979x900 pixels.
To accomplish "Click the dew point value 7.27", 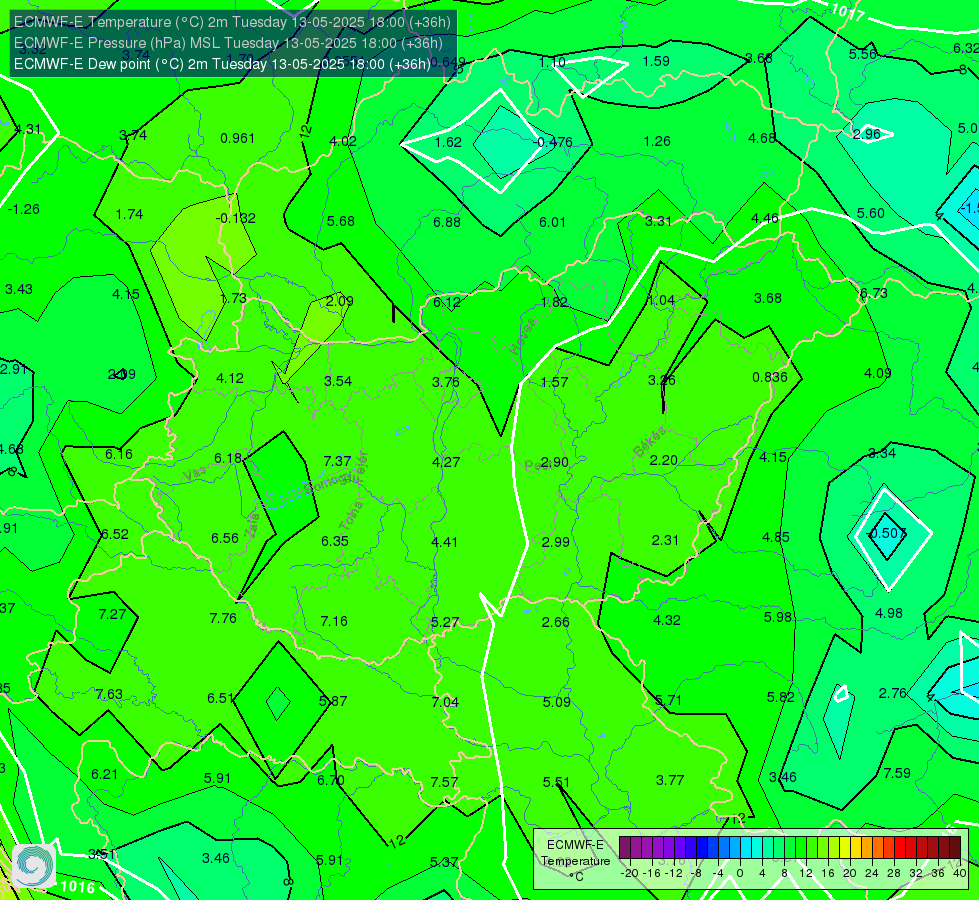I will 112,614.
